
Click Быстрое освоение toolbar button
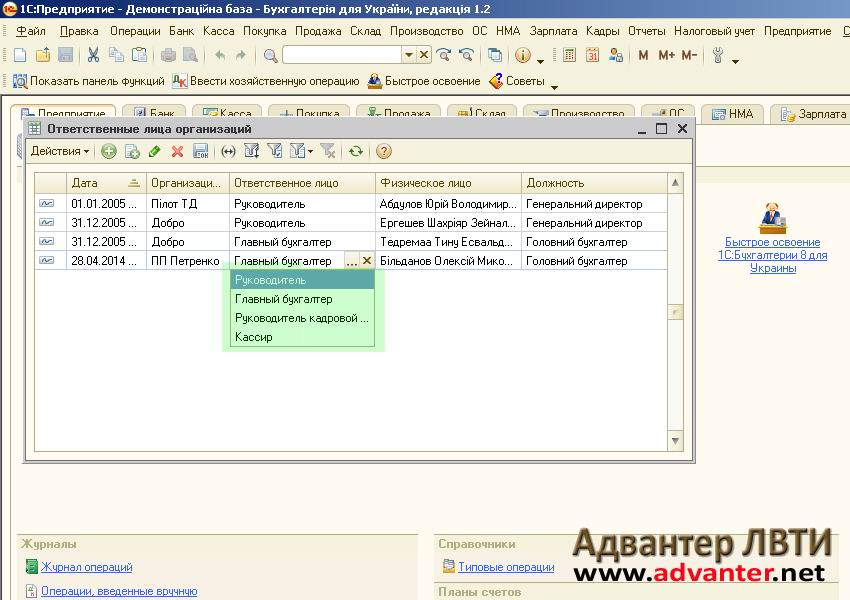(423, 81)
